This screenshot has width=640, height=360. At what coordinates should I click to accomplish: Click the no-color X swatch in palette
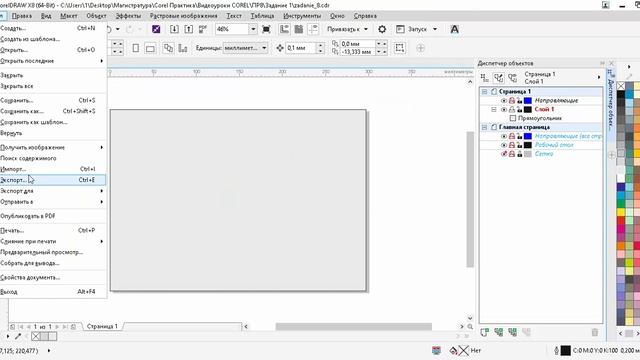621,86
